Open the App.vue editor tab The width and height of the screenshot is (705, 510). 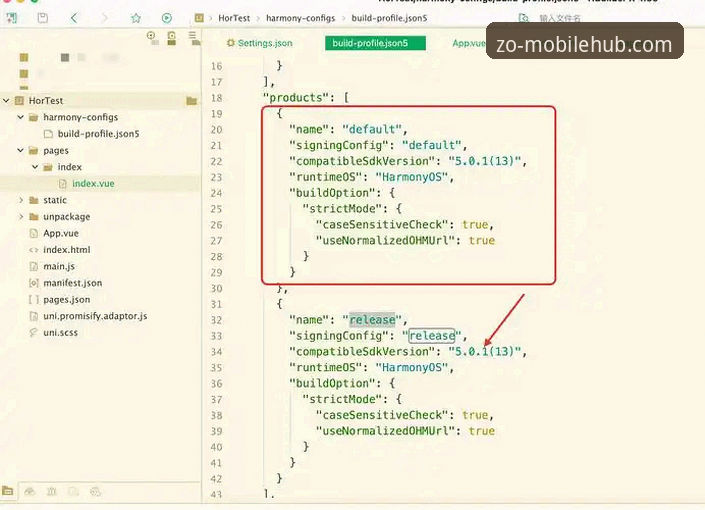pos(469,43)
